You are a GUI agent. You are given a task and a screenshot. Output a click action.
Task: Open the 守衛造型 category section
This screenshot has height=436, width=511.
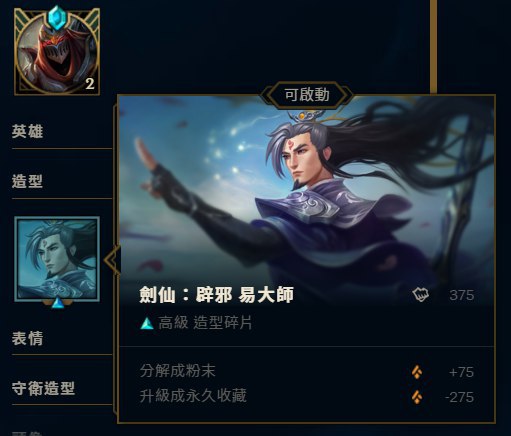[43, 388]
